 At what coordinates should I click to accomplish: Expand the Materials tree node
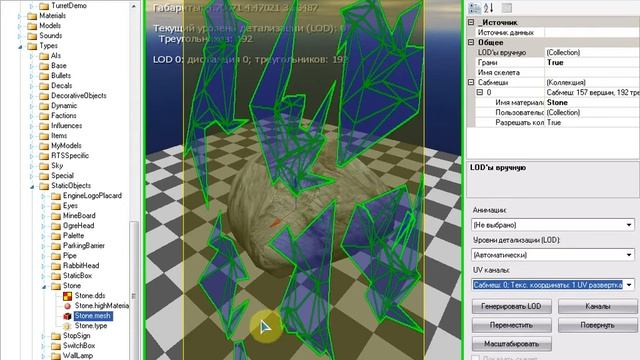click(20, 16)
